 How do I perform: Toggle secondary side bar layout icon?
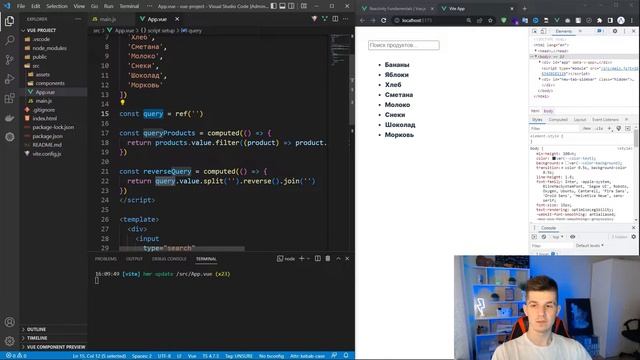(x=291, y=6)
